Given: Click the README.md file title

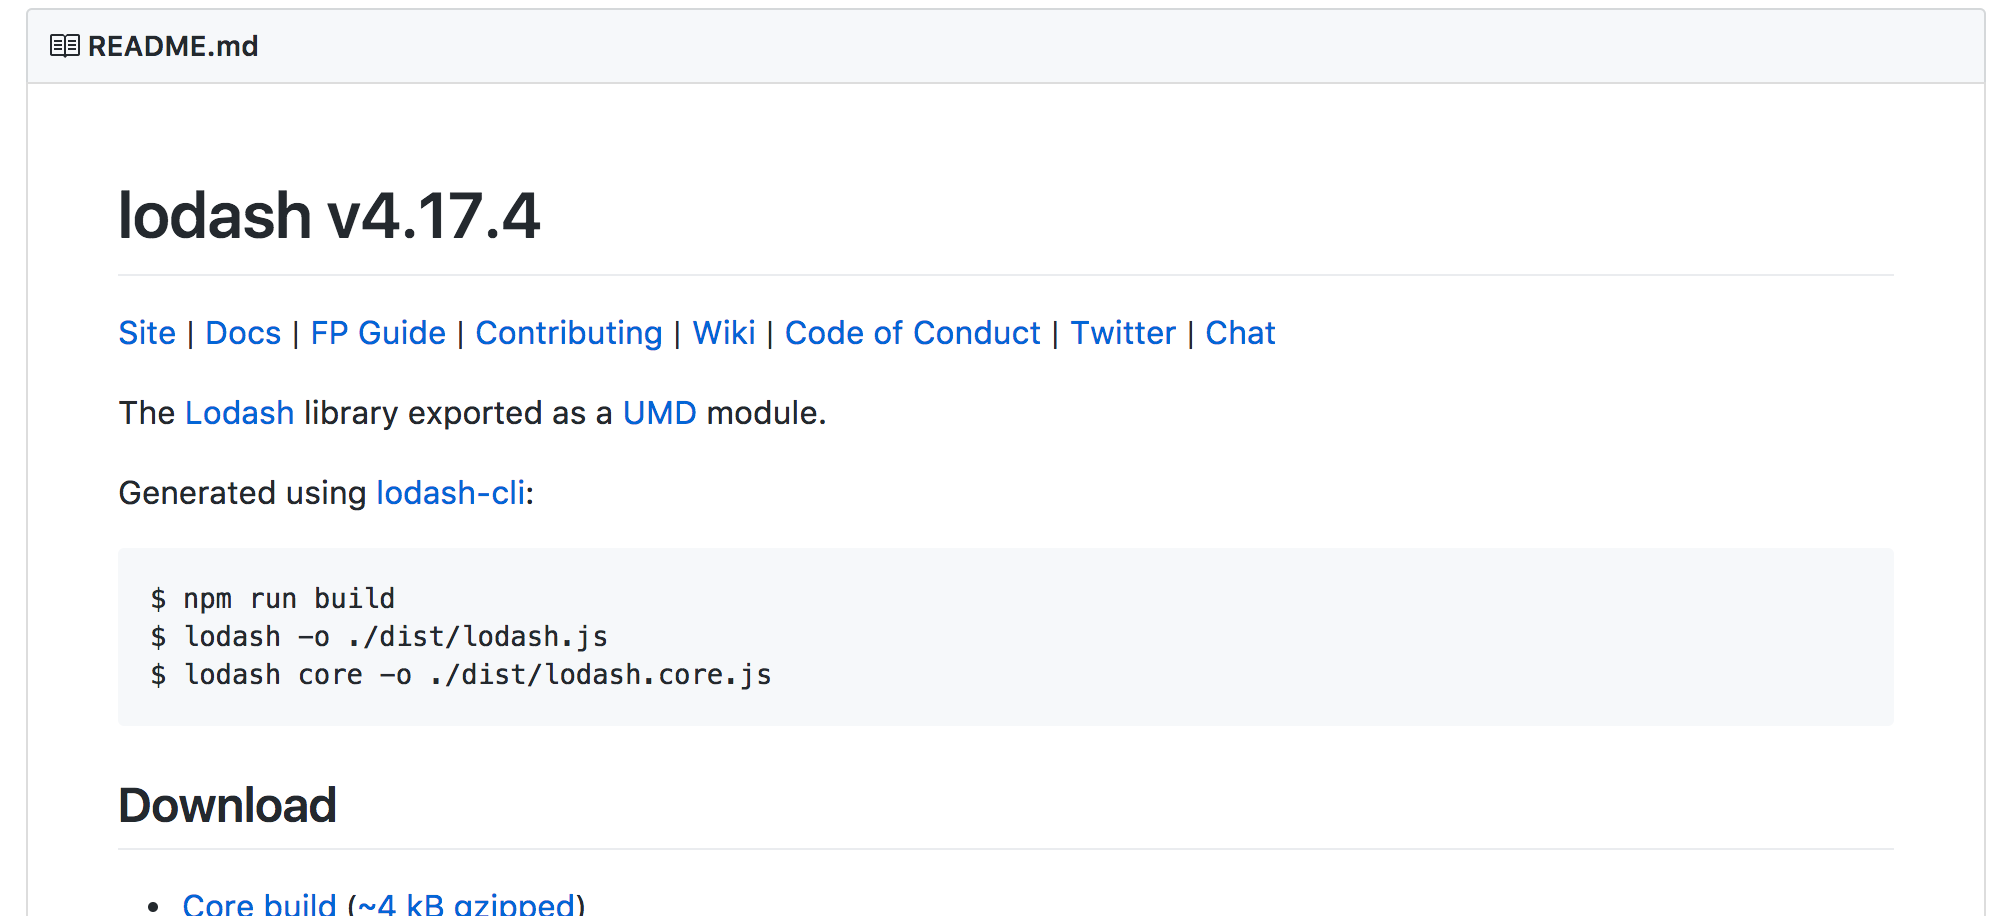Looking at the screenshot, I should [x=173, y=46].
